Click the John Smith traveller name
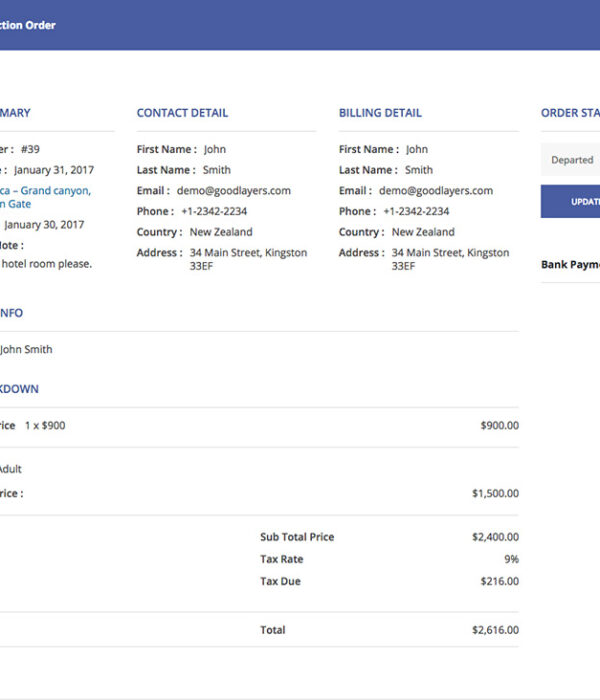600x700 pixels. click(x=26, y=350)
